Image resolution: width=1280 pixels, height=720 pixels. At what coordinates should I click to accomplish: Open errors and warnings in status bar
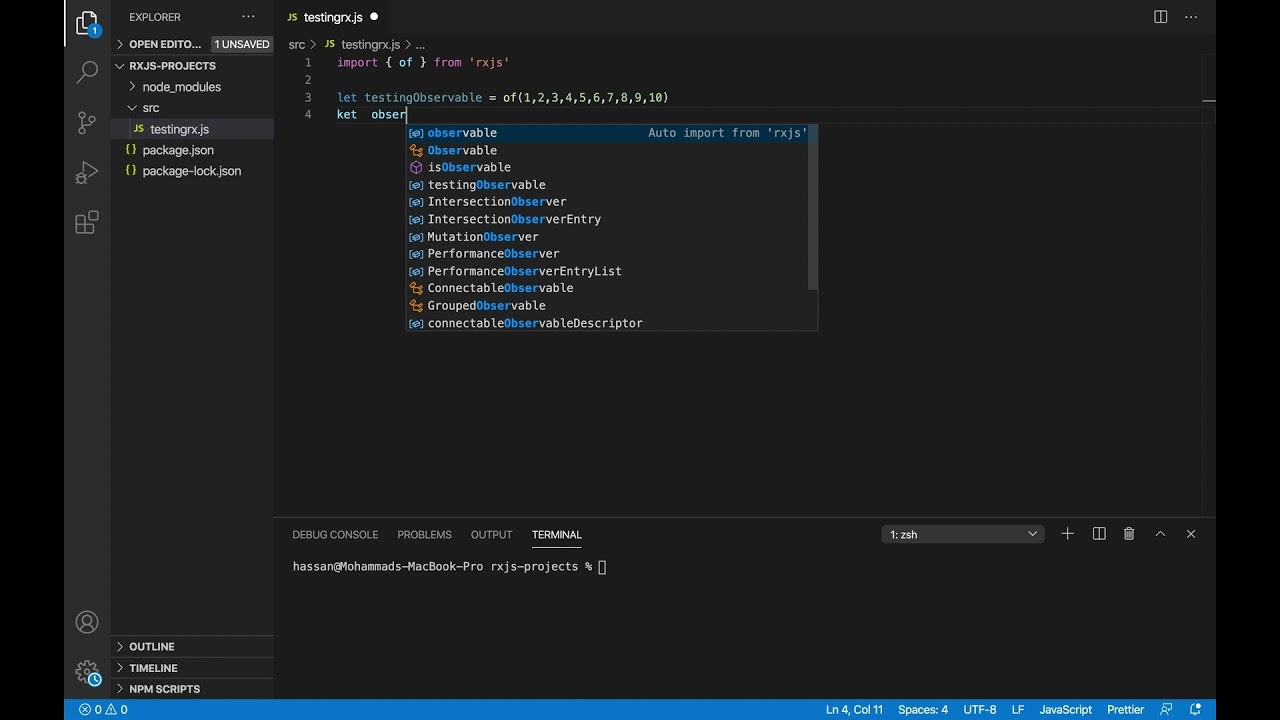(103, 710)
